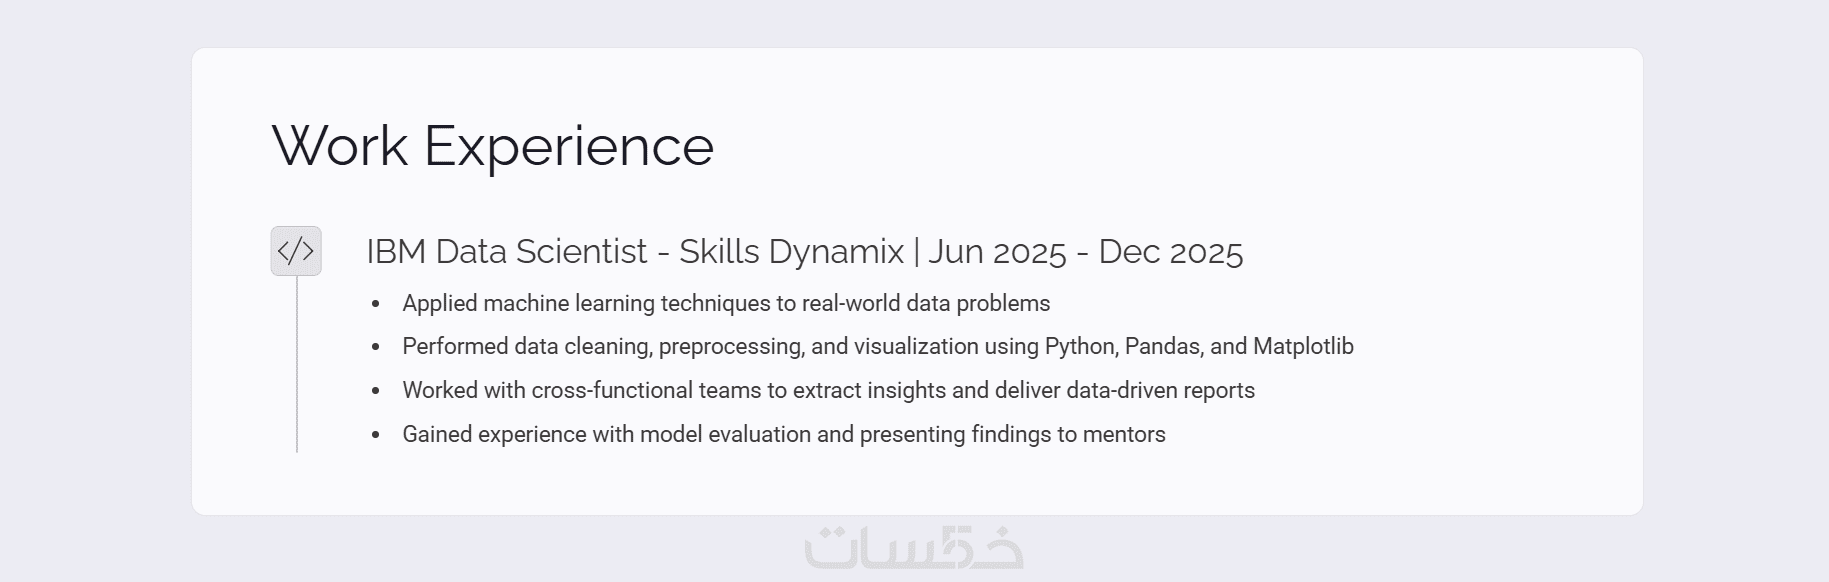The width and height of the screenshot is (1829, 582).
Task: Click the bullet dot before Performed
Action: [376, 348]
